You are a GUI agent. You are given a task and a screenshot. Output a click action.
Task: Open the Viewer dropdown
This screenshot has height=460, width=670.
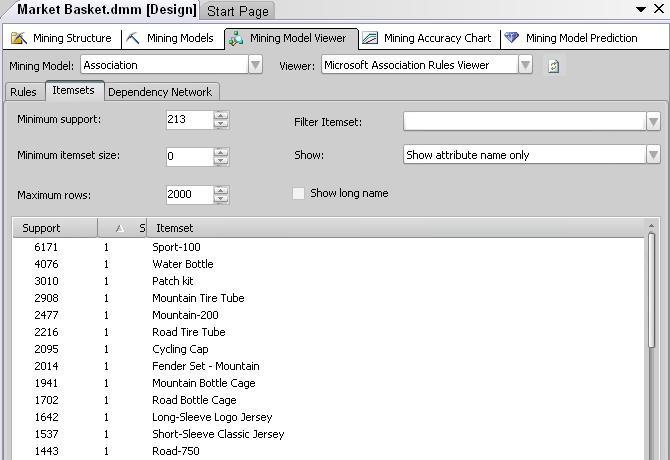click(x=525, y=65)
